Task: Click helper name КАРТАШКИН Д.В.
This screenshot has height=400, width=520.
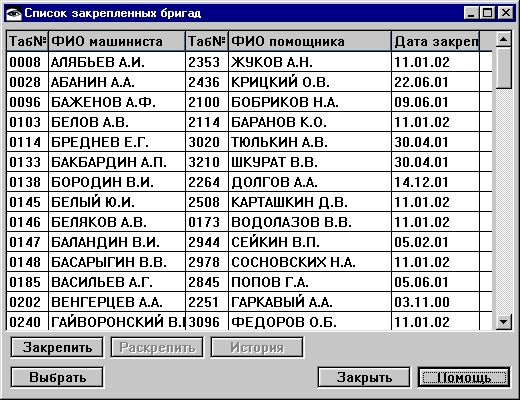Action: 289,202
